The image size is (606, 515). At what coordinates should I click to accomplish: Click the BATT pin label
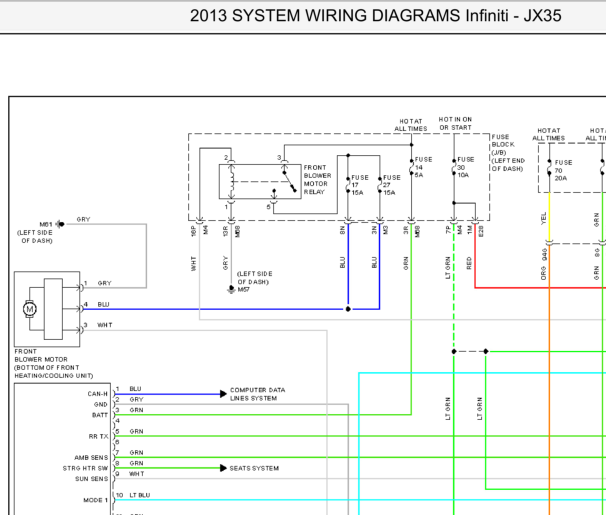(100, 415)
